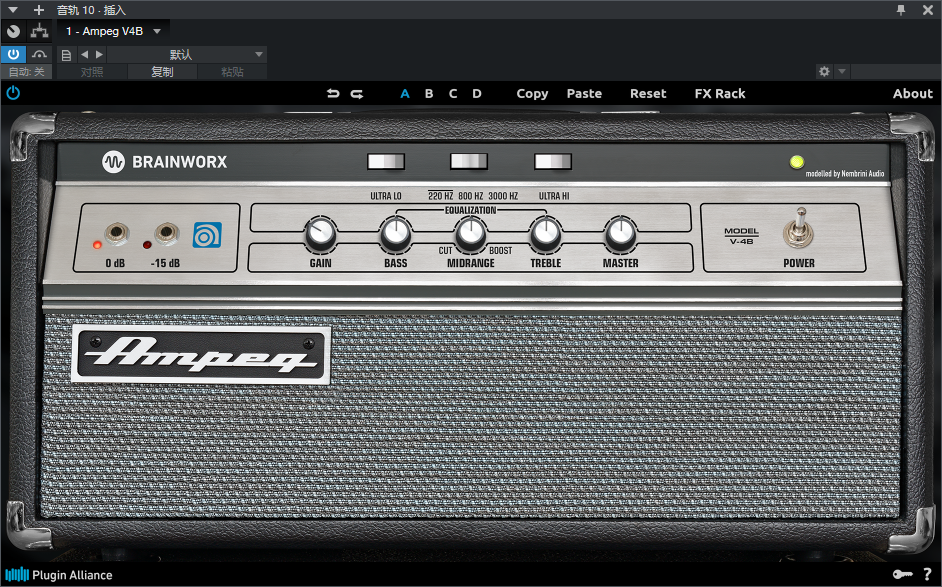Toggle the midrange frequency rocker switch
Screen dimensions: 942x587
pyautogui.click(x=469, y=161)
